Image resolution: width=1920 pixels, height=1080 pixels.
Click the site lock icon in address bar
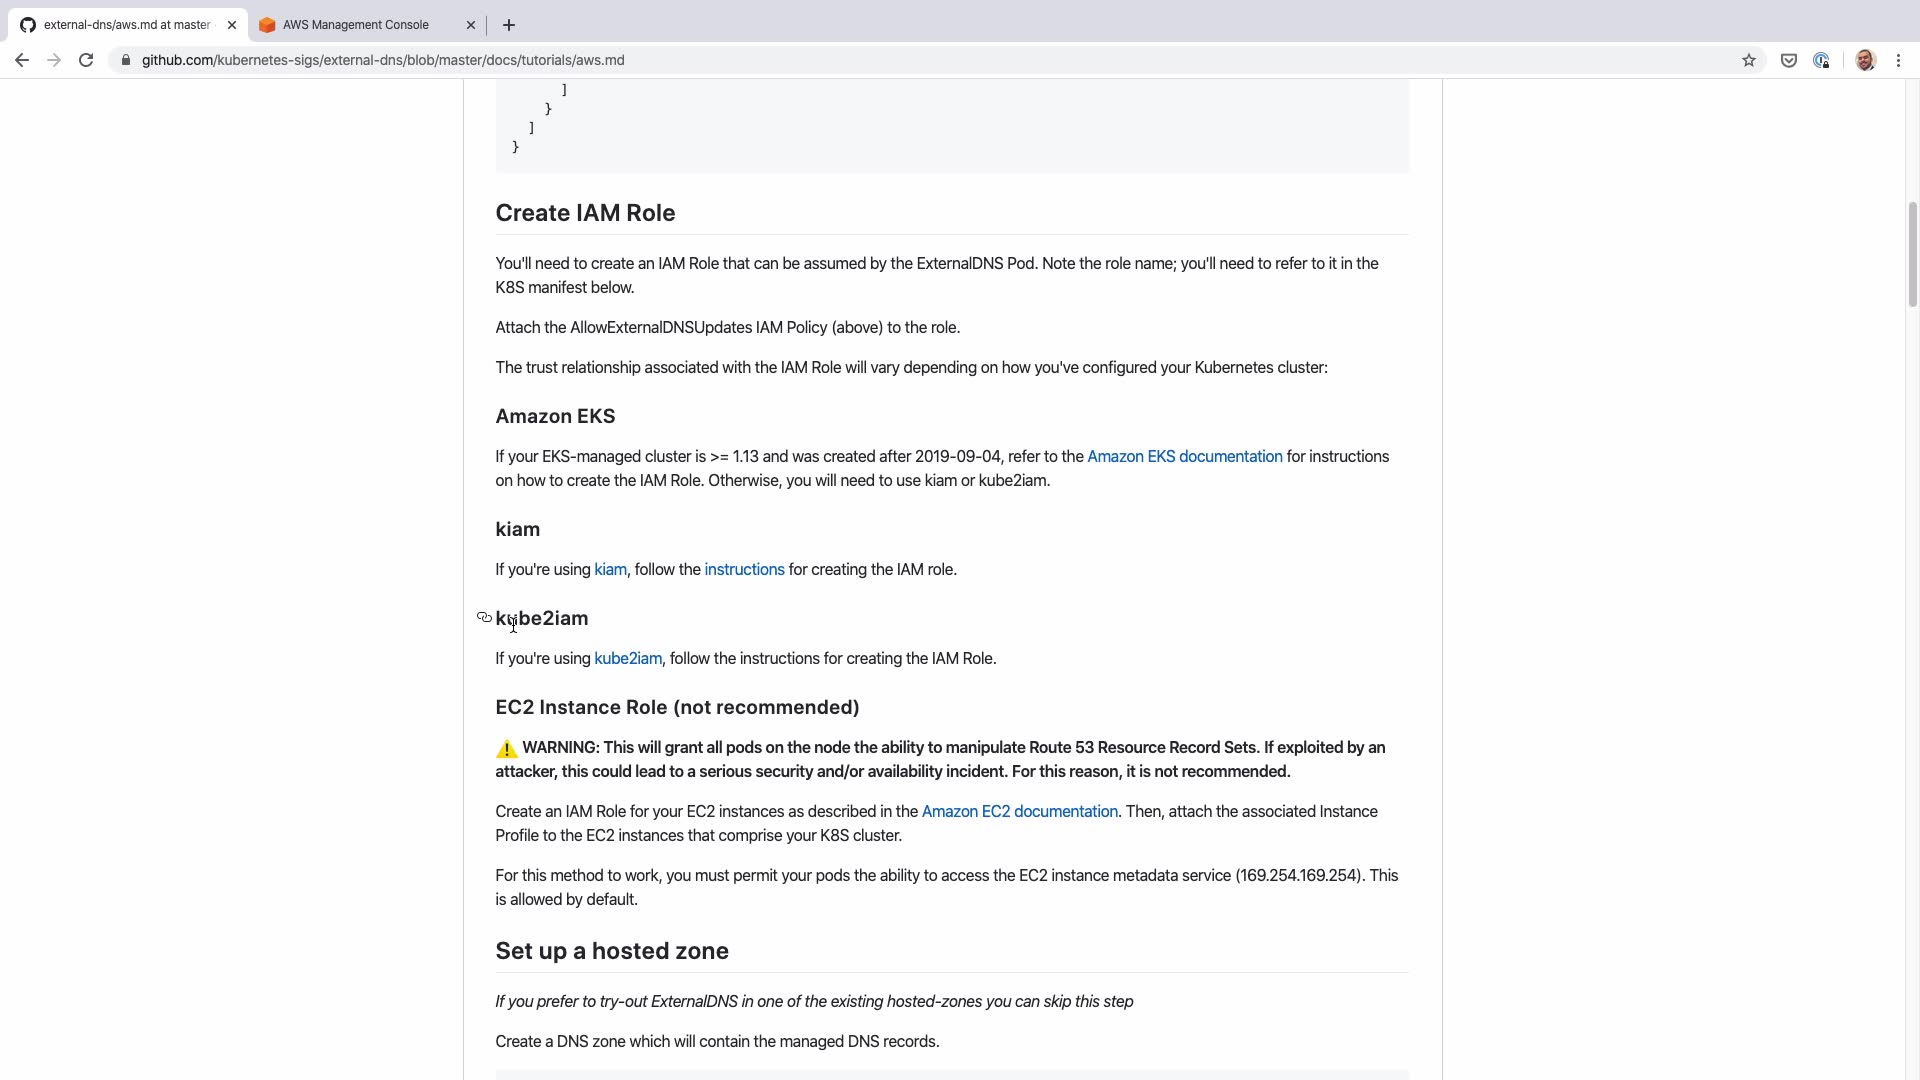click(126, 60)
